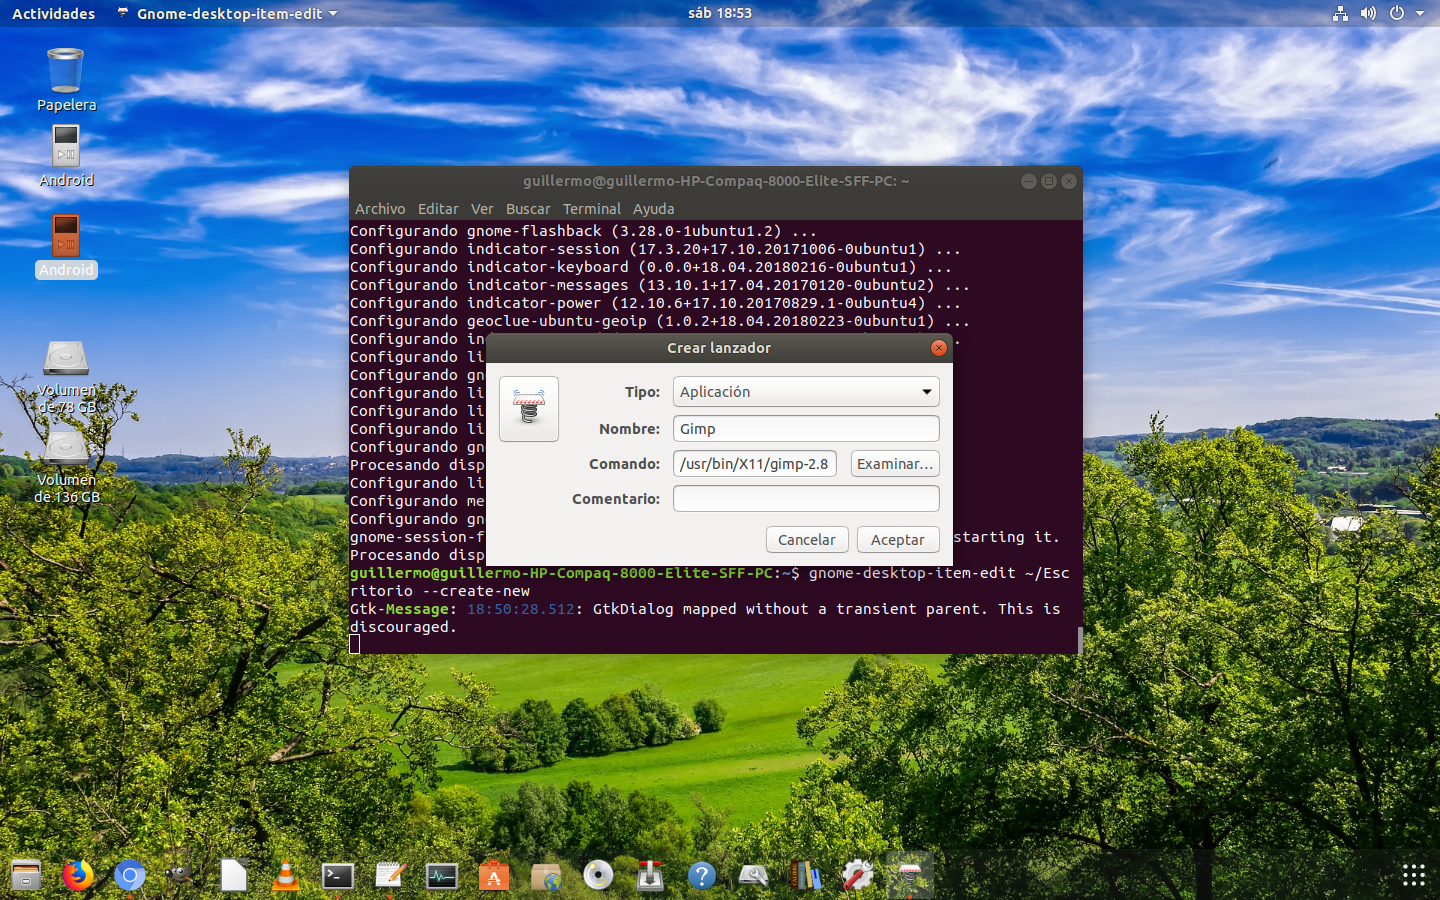Click the Comentario input field
This screenshot has height=900, width=1440.
pos(805,498)
